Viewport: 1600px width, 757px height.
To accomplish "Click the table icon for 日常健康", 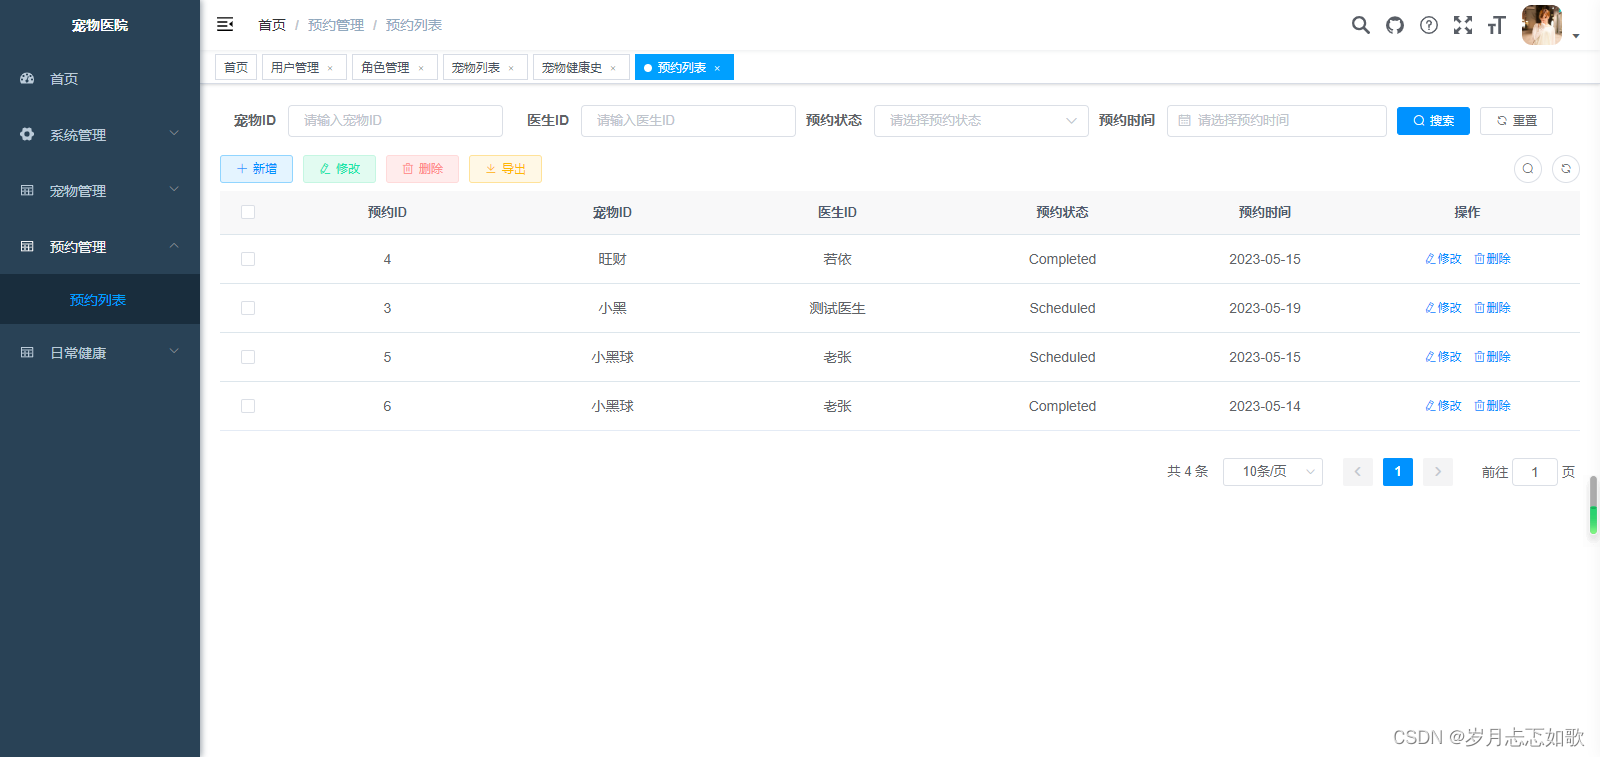I will tap(27, 352).
